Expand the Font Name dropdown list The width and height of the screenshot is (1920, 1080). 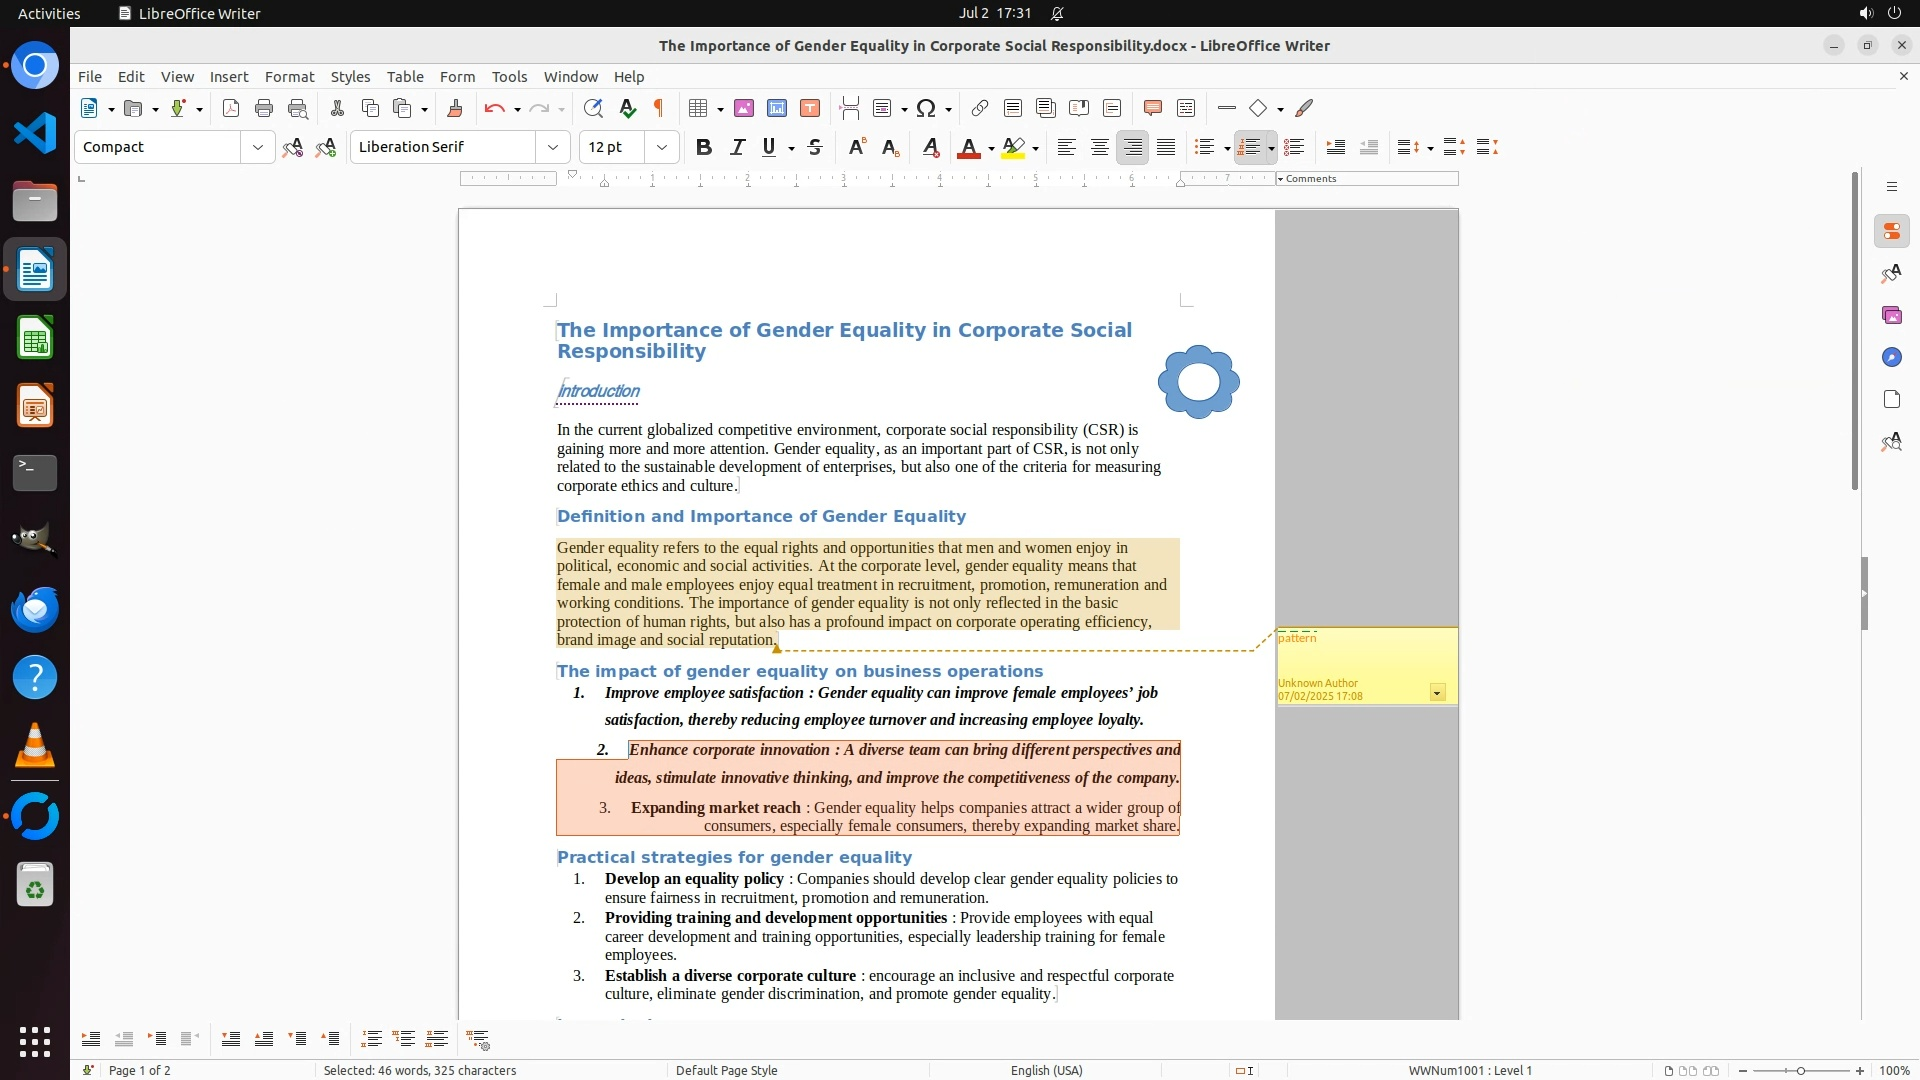[x=553, y=147]
